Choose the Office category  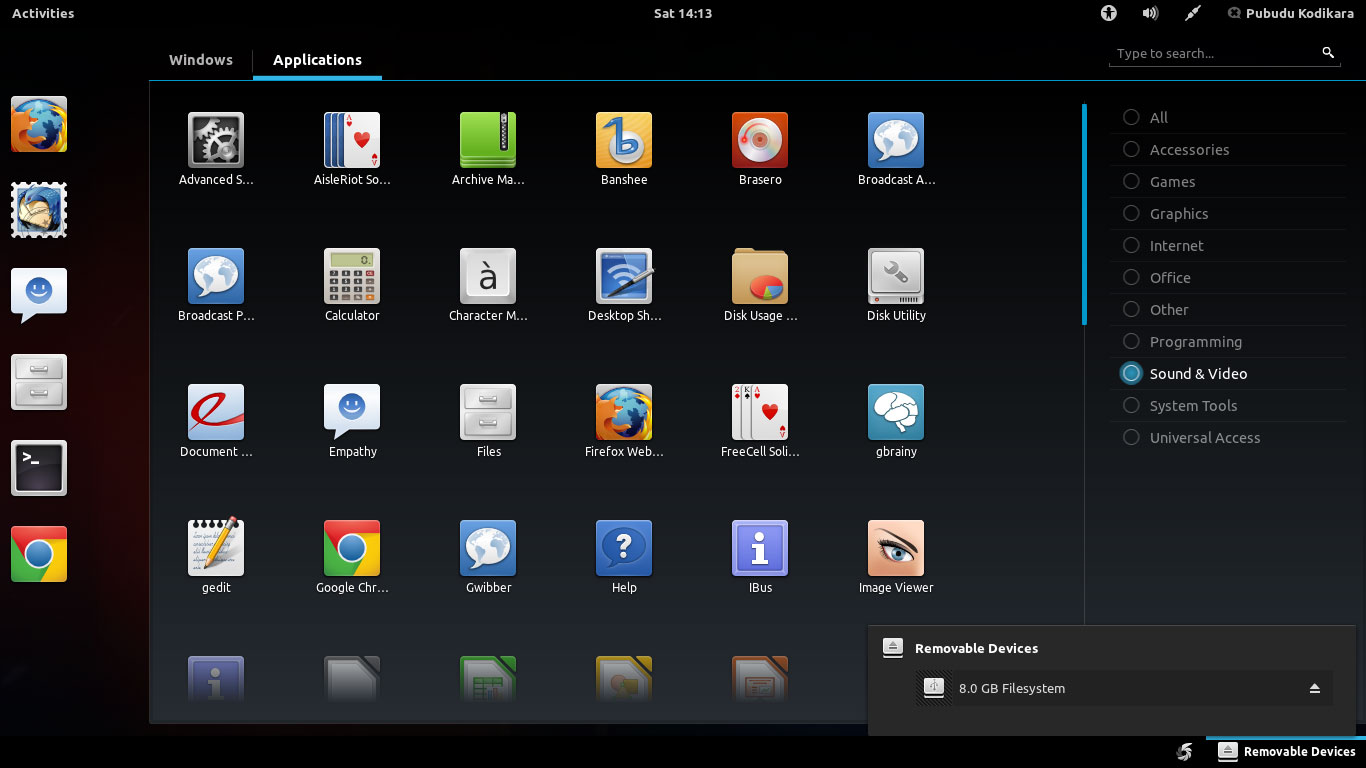[1228, 277]
